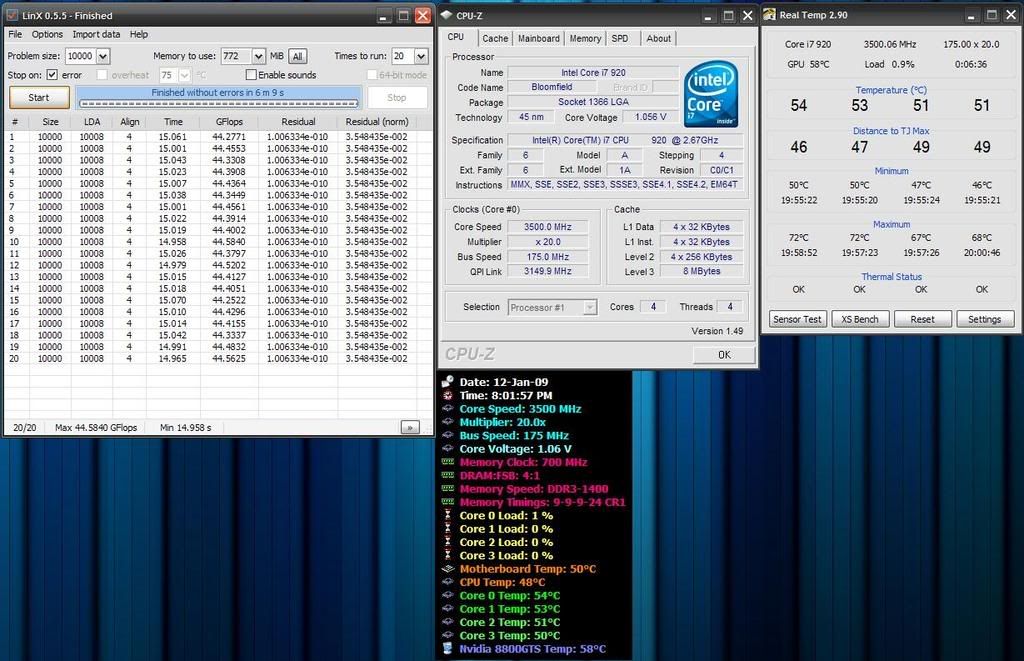Open the Import data menu
Viewport: 1024px width, 661px height.
(x=96, y=34)
